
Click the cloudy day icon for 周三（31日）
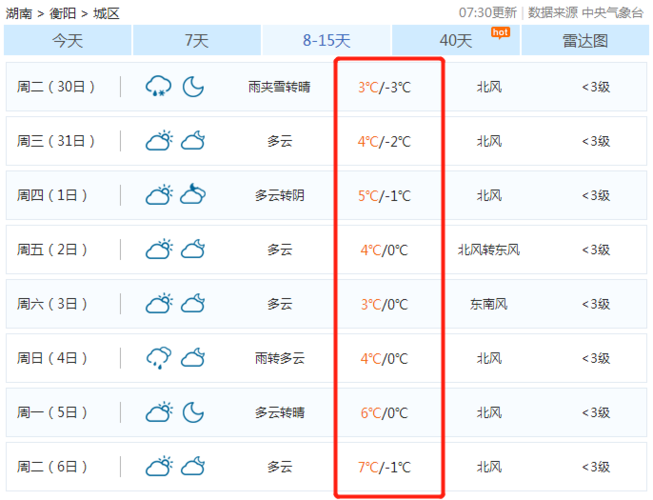(x=159, y=141)
